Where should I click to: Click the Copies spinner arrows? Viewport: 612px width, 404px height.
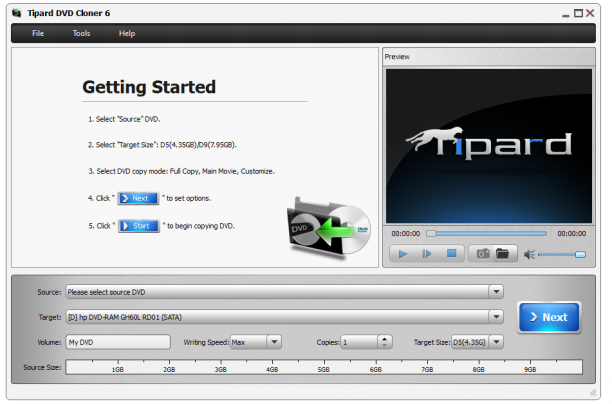(x=385, y=342)
